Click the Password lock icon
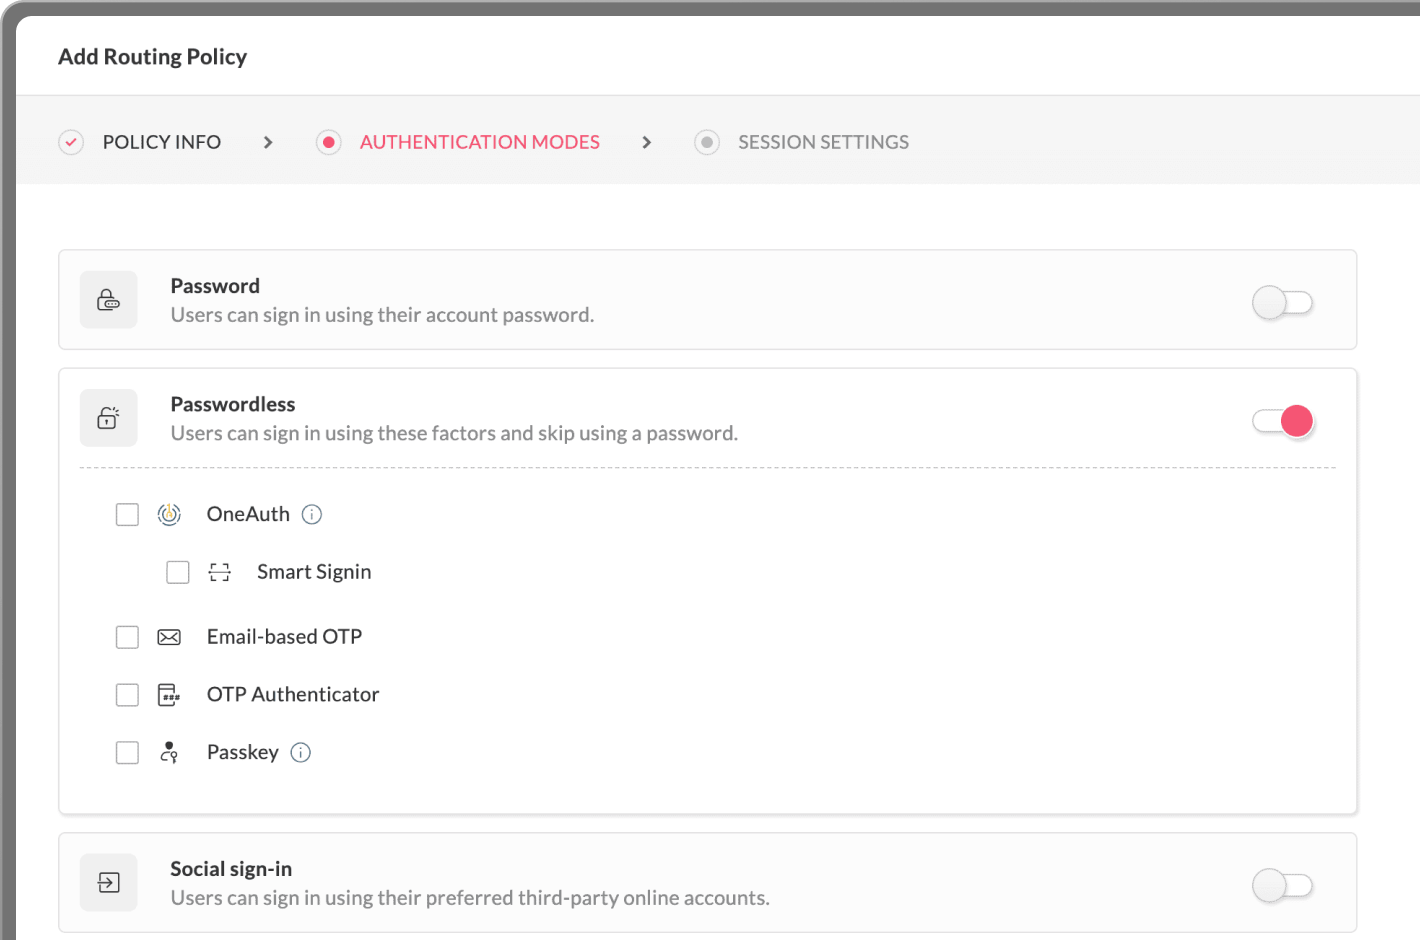 click(108, 299)
